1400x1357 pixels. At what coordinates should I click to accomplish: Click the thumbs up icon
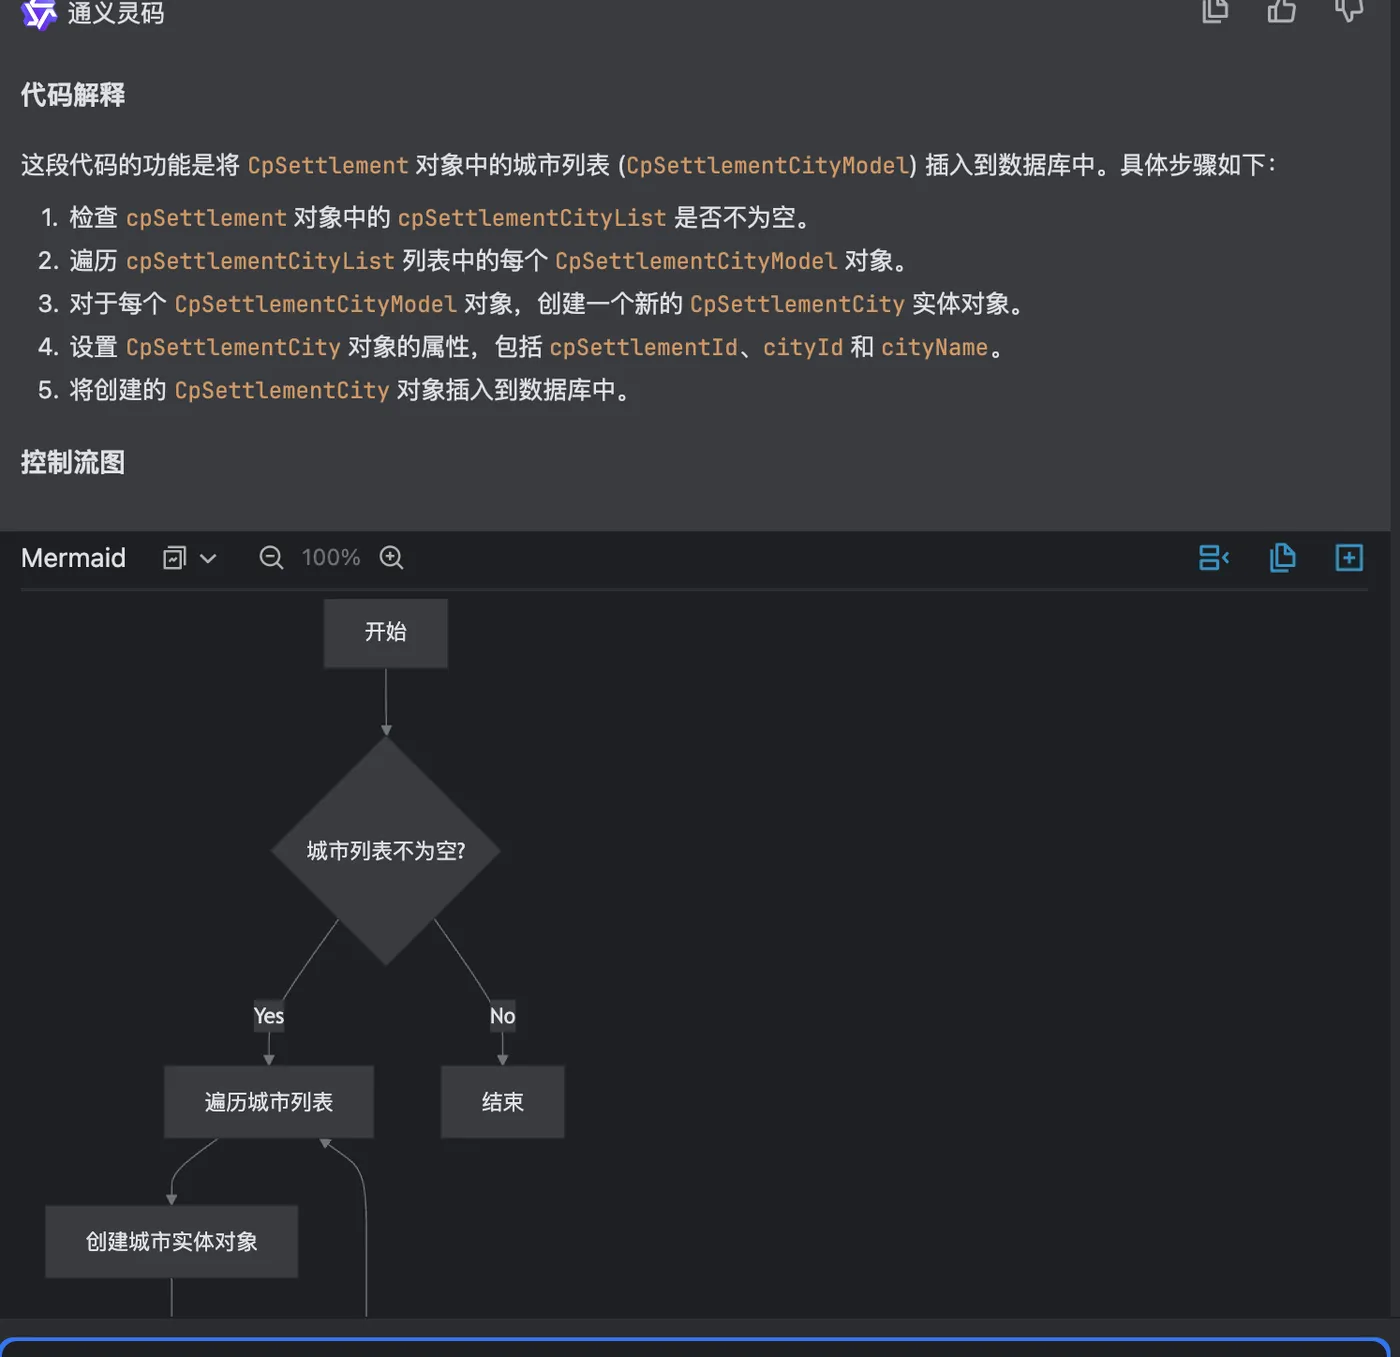pyautogui.click(x=1281, y=10)
